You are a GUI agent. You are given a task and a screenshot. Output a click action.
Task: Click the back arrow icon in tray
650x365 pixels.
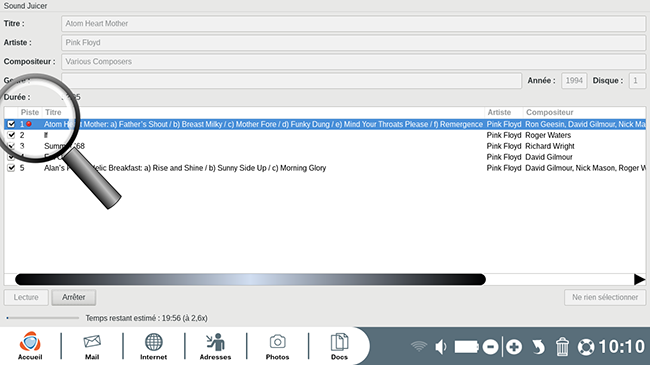538,347
